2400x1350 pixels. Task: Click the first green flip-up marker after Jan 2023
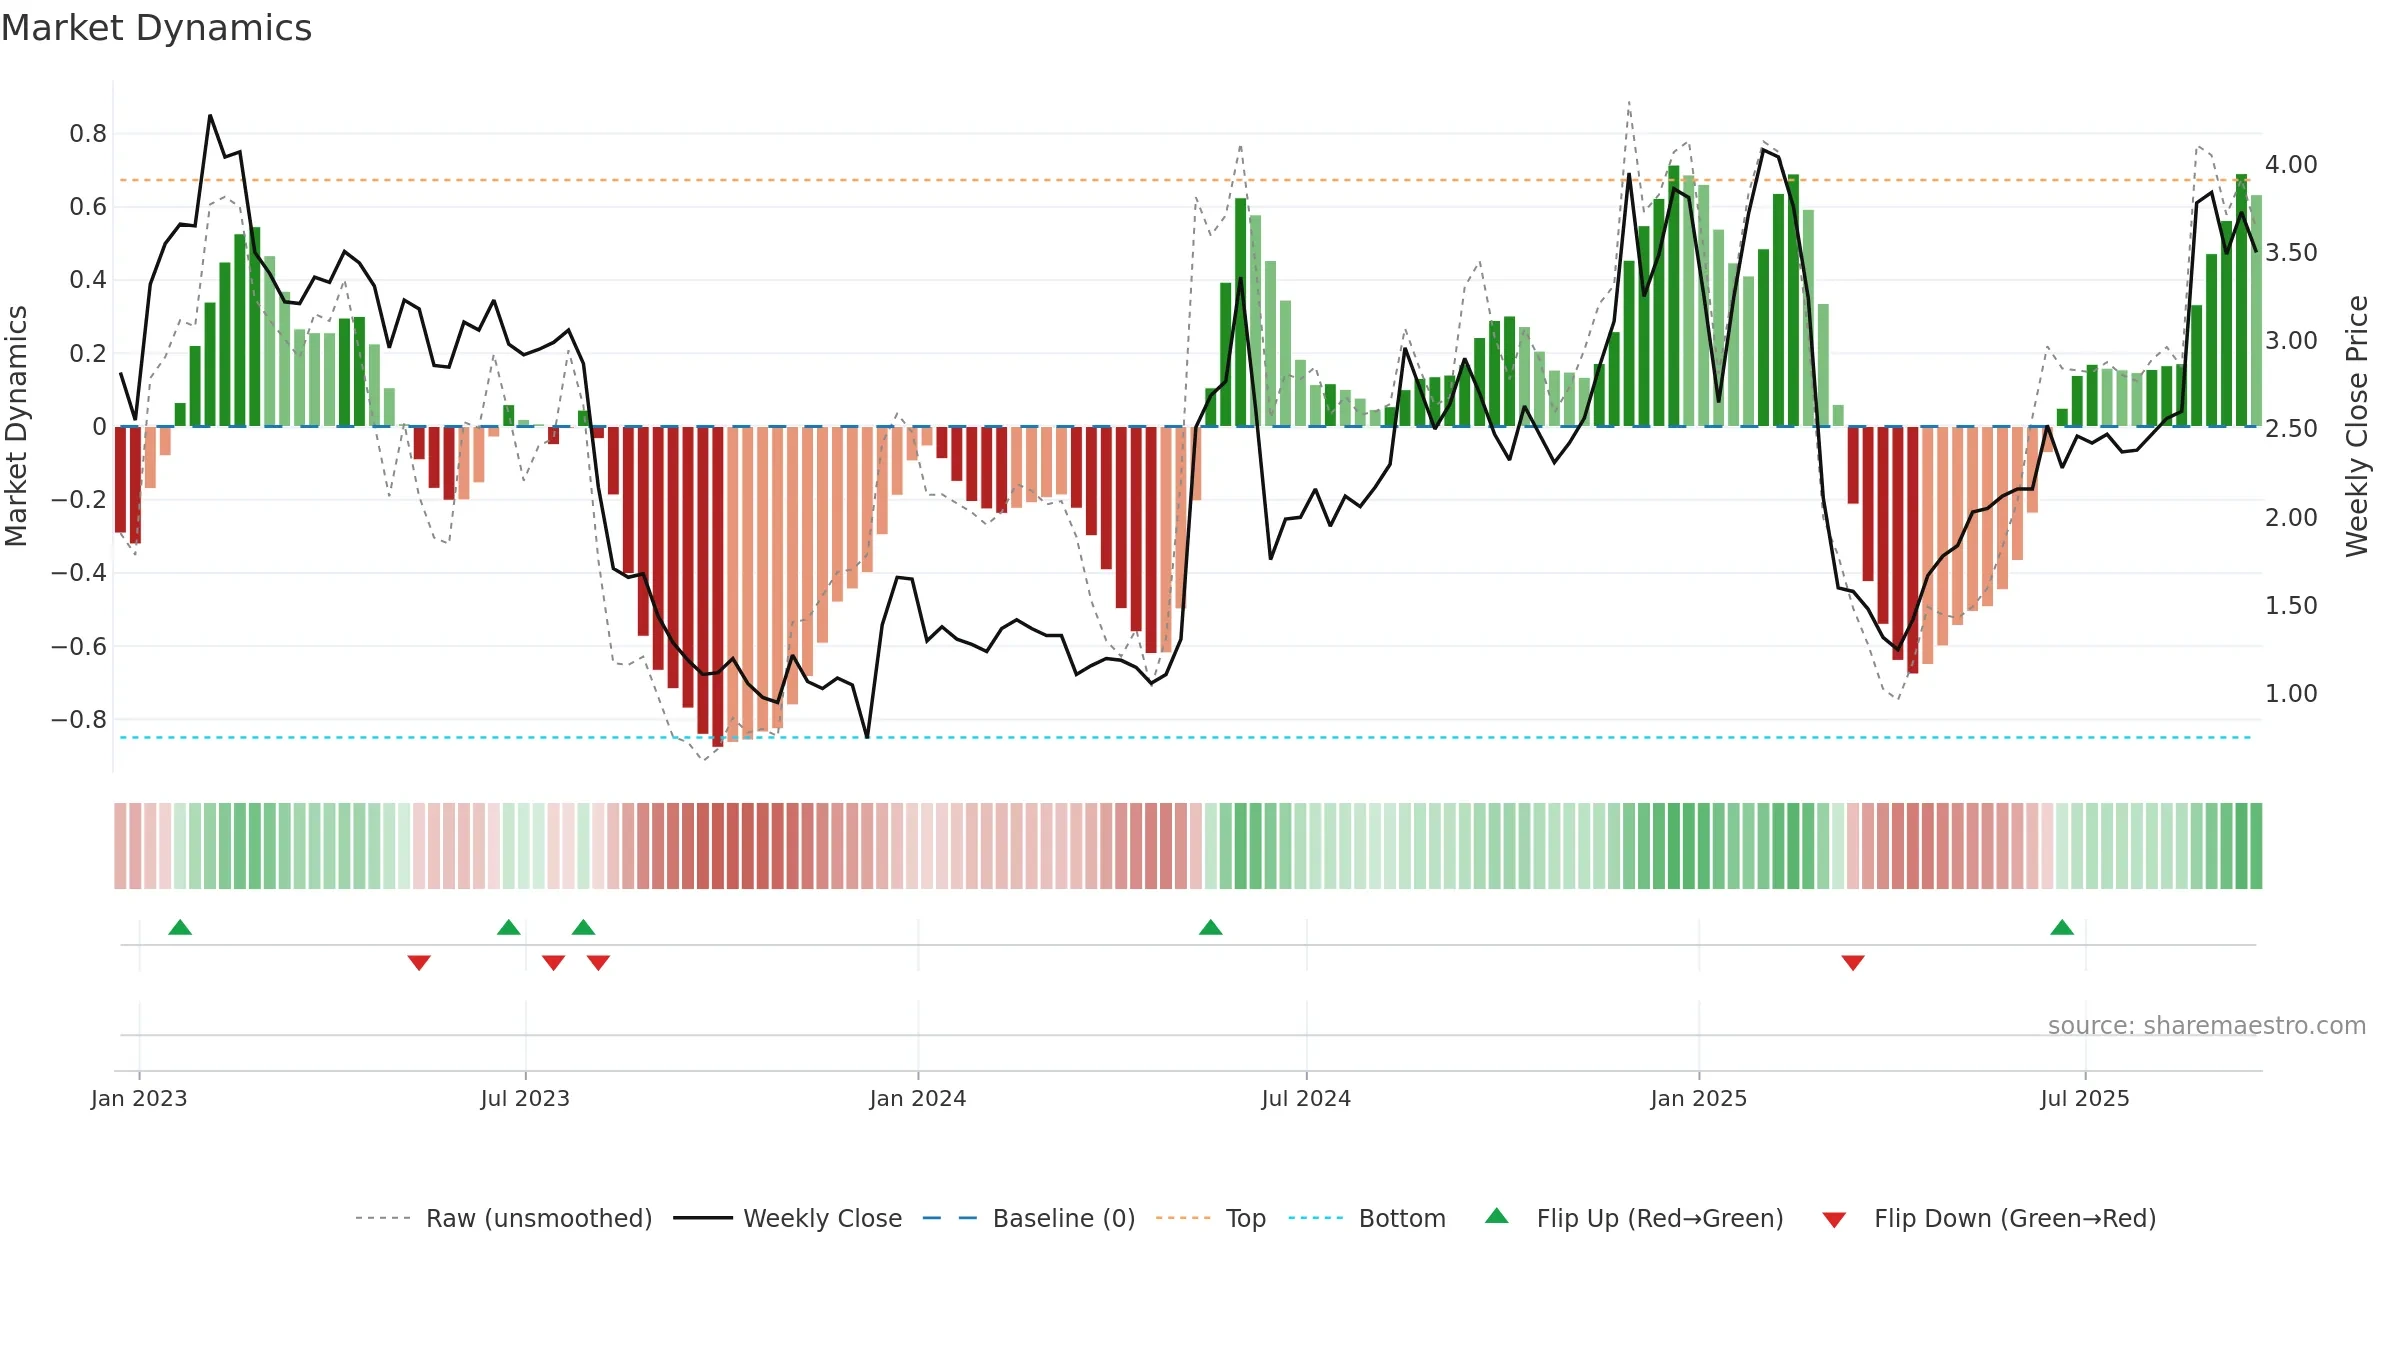tap(180, 927)
